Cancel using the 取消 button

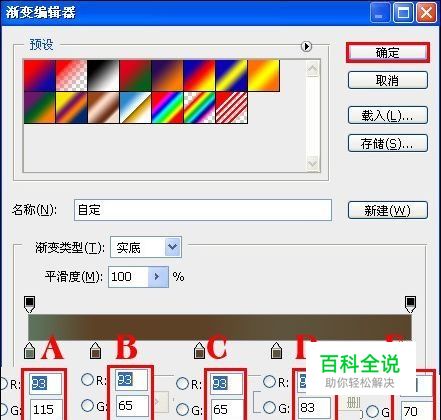coord(388,80)
